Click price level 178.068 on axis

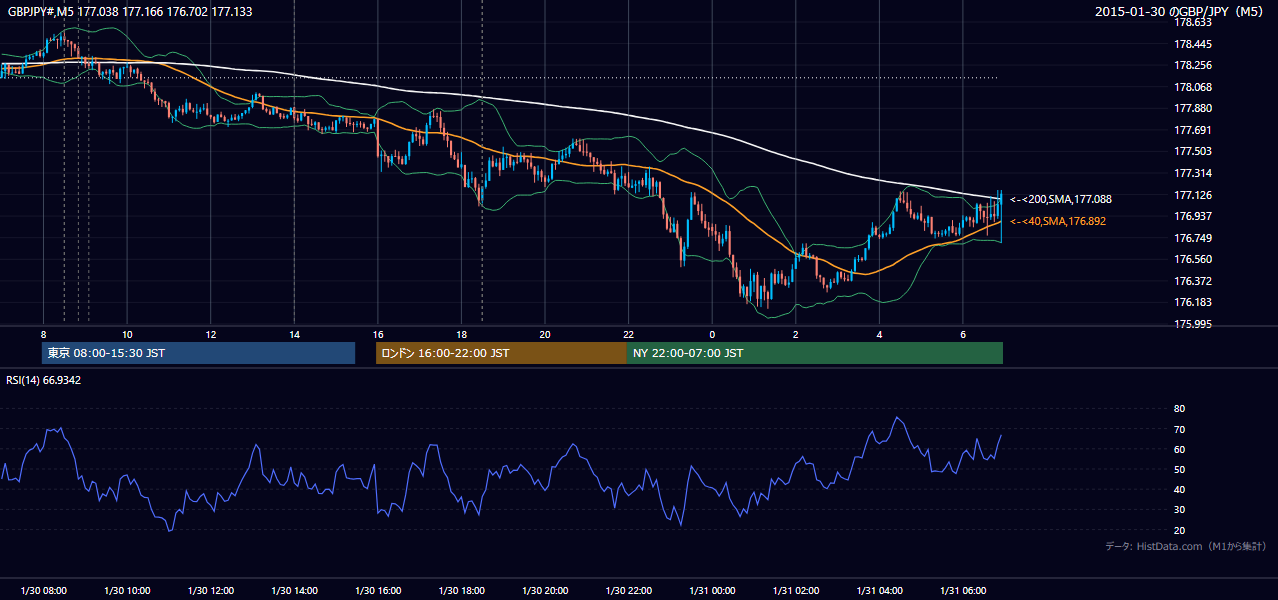pyautogui.click(x=1192, y=87)
